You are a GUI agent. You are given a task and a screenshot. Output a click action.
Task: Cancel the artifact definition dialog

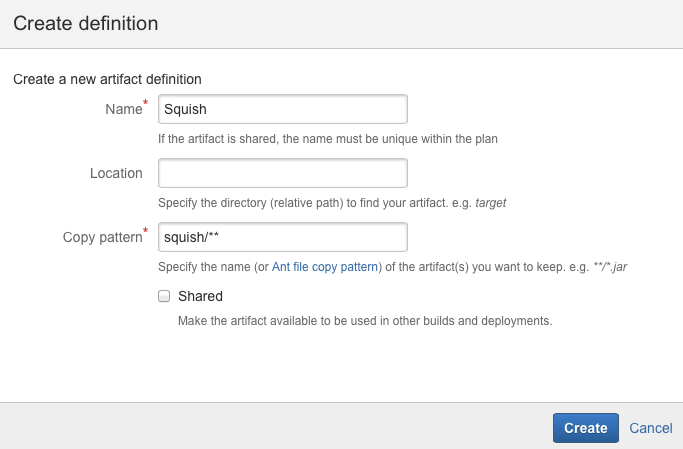650,428
